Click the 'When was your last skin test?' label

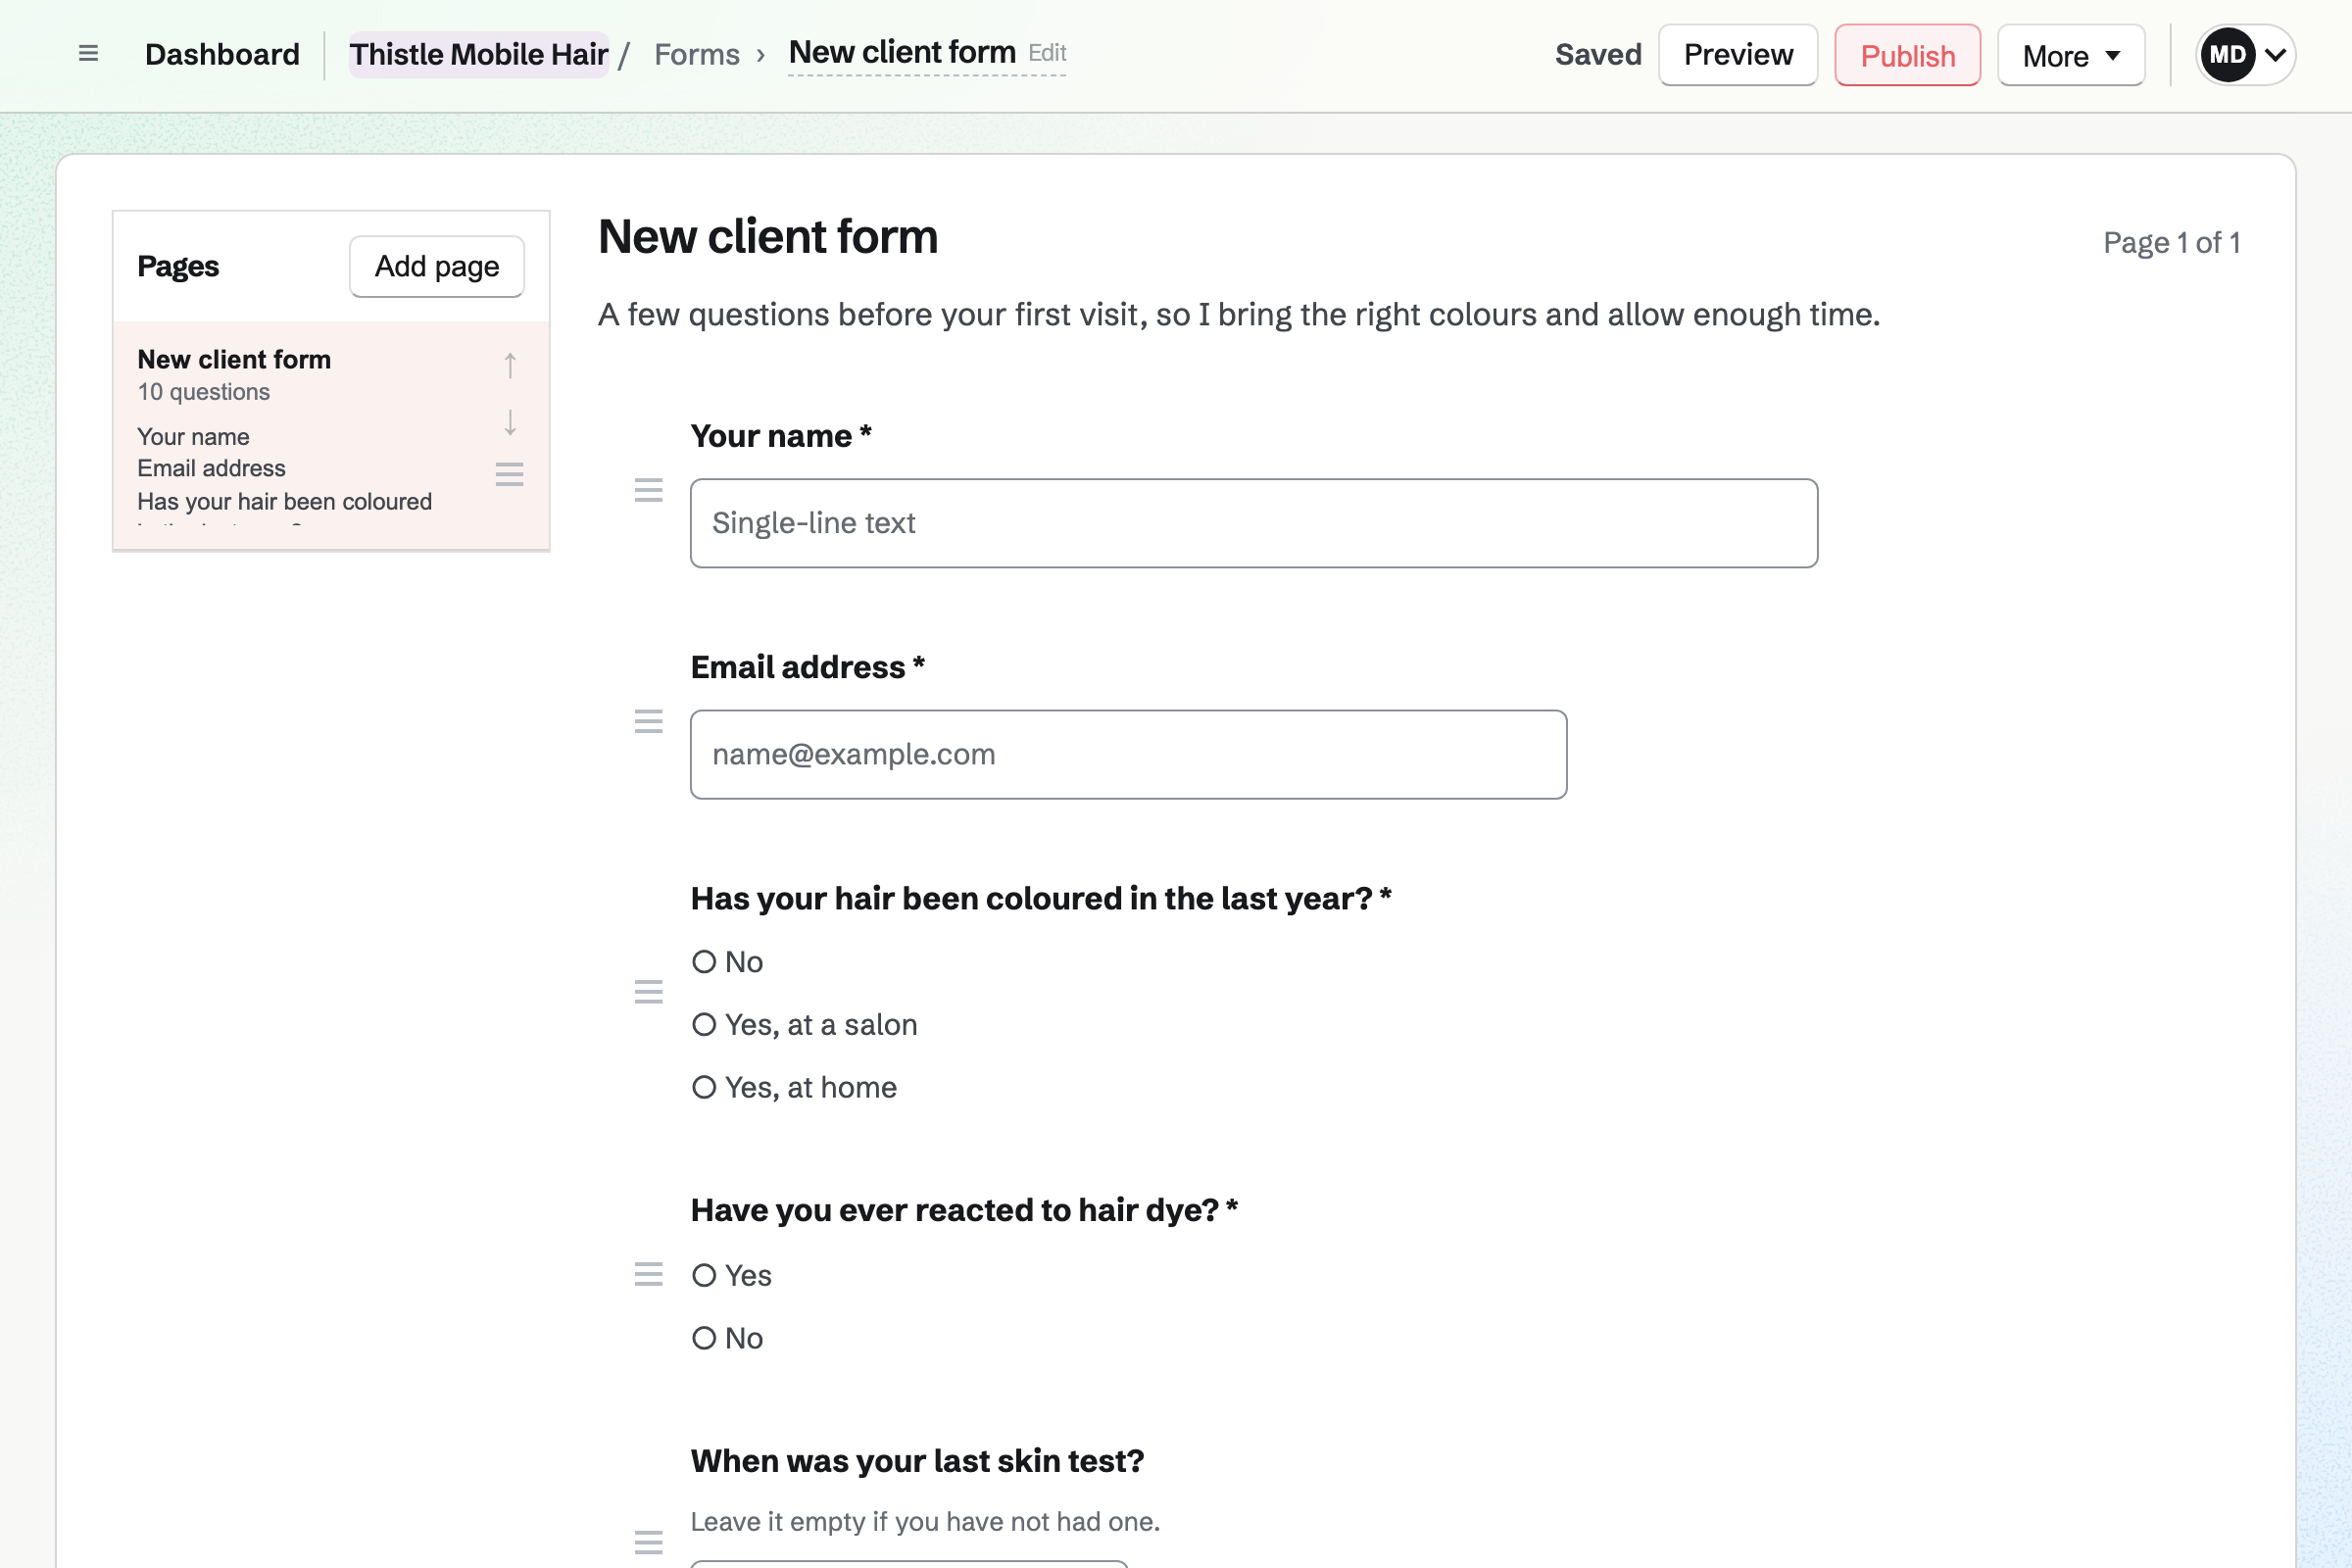[x=917, y=1461]
